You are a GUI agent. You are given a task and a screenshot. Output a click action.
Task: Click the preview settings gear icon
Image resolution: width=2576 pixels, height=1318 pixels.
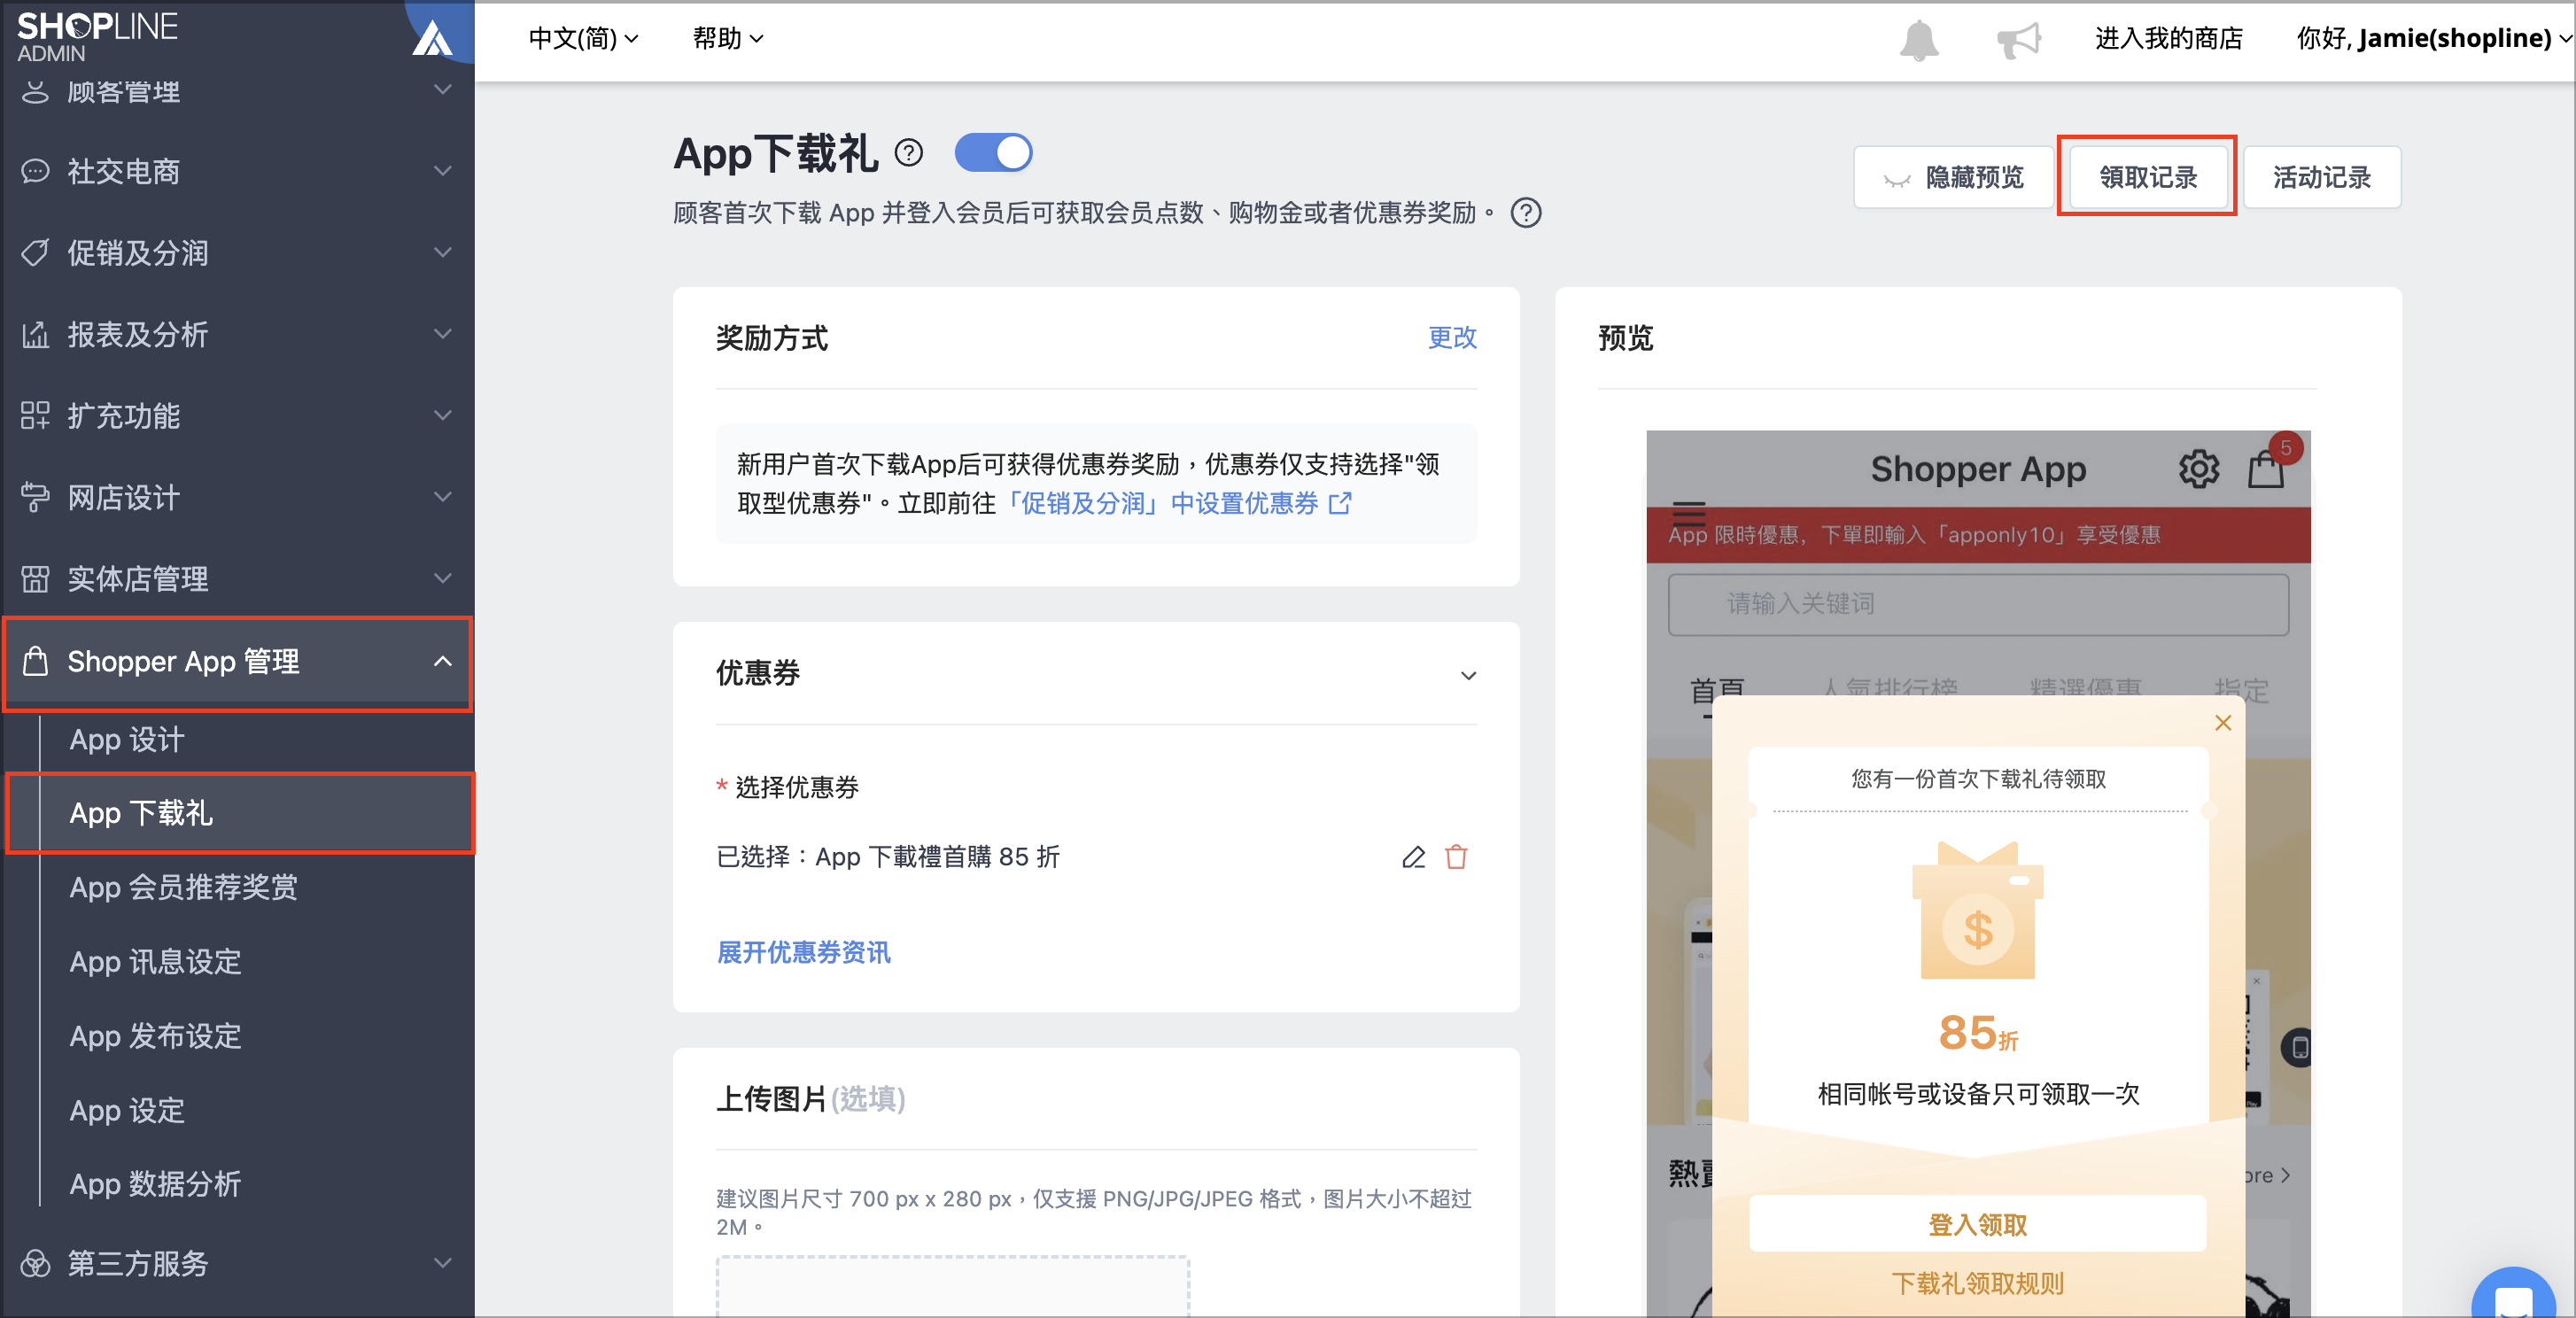pos(2199,468)
